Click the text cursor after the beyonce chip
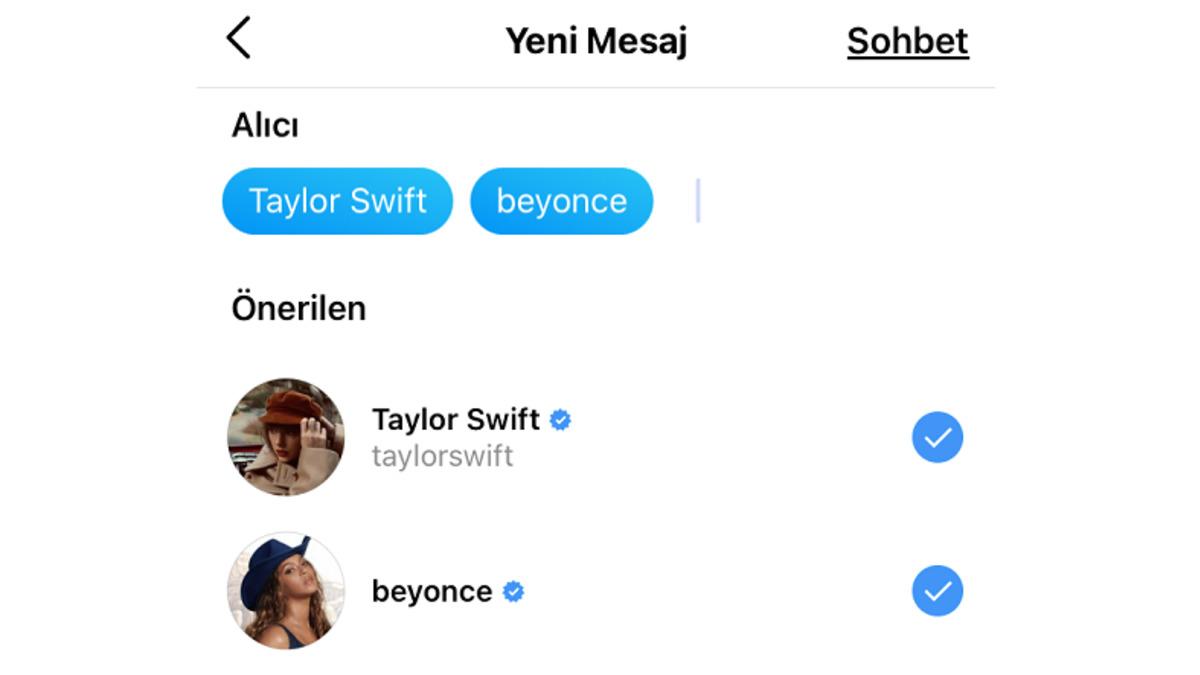This screenshot has width=1200, height=675. (698, 201)
